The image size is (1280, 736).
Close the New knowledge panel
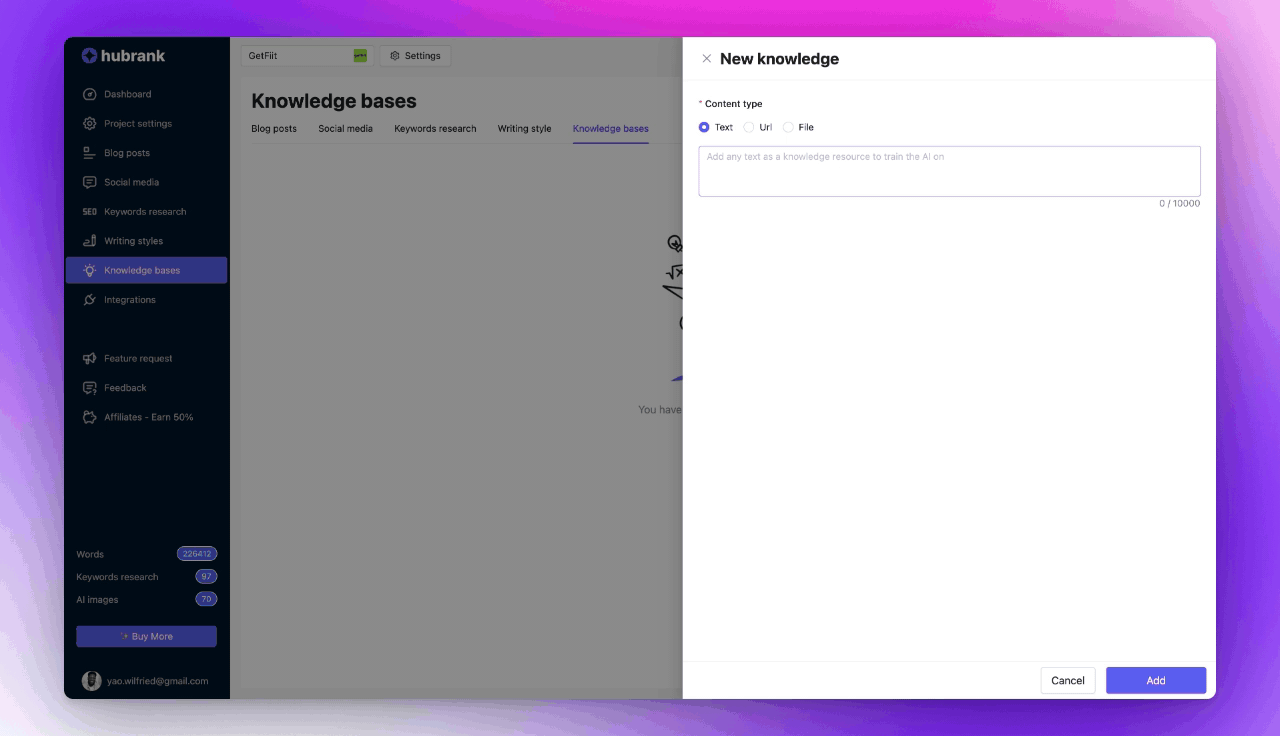tap(707, 59)
